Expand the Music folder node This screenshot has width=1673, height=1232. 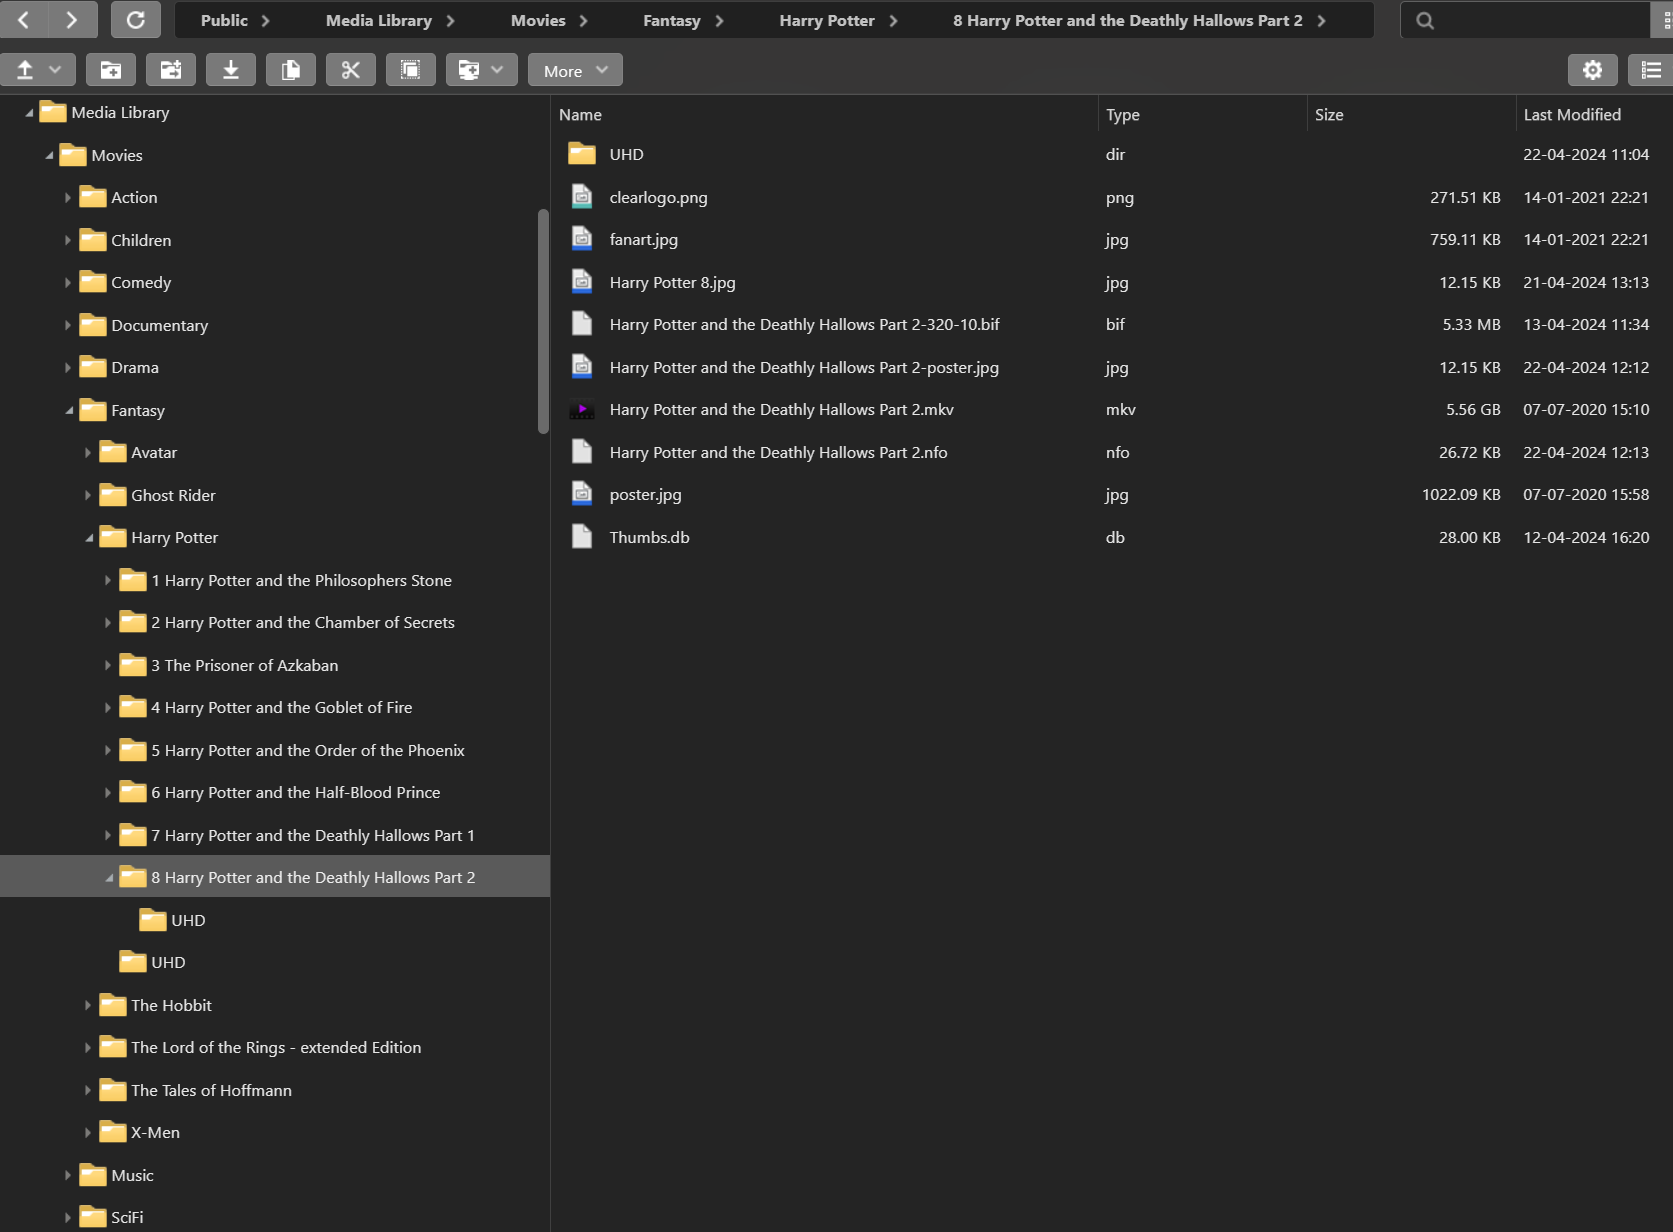pyautogui.click(x=68, y=1175)
